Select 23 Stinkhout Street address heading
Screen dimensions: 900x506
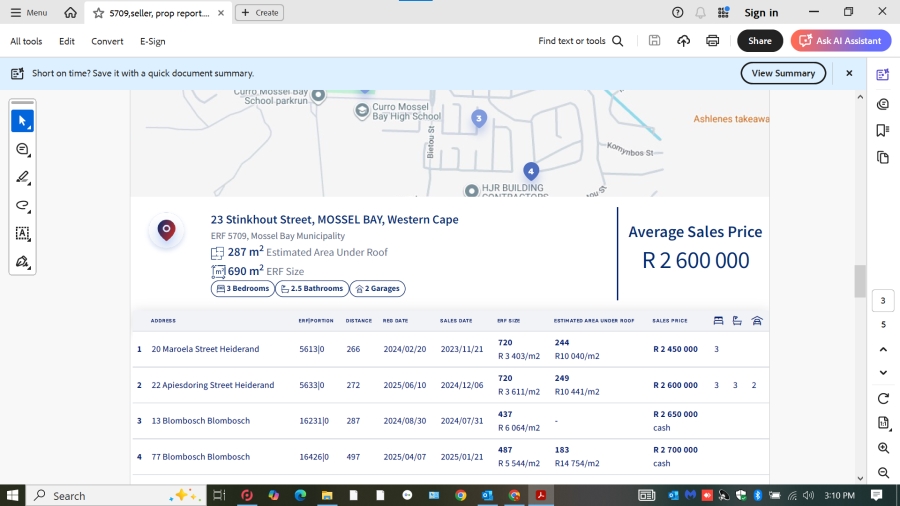coord(334,220)
